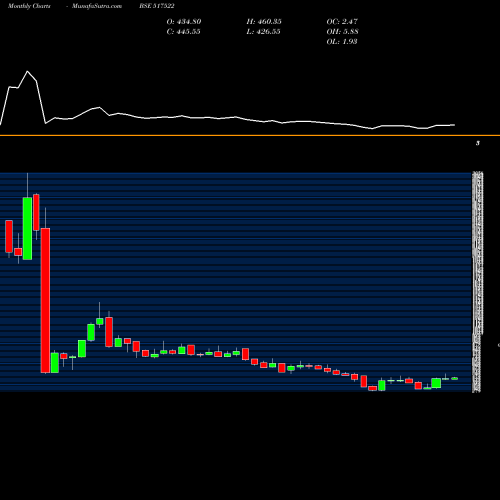This screenshot has width=500, height=500.
Task: Click the last green candlestick at far right
Action: [455, 378]
